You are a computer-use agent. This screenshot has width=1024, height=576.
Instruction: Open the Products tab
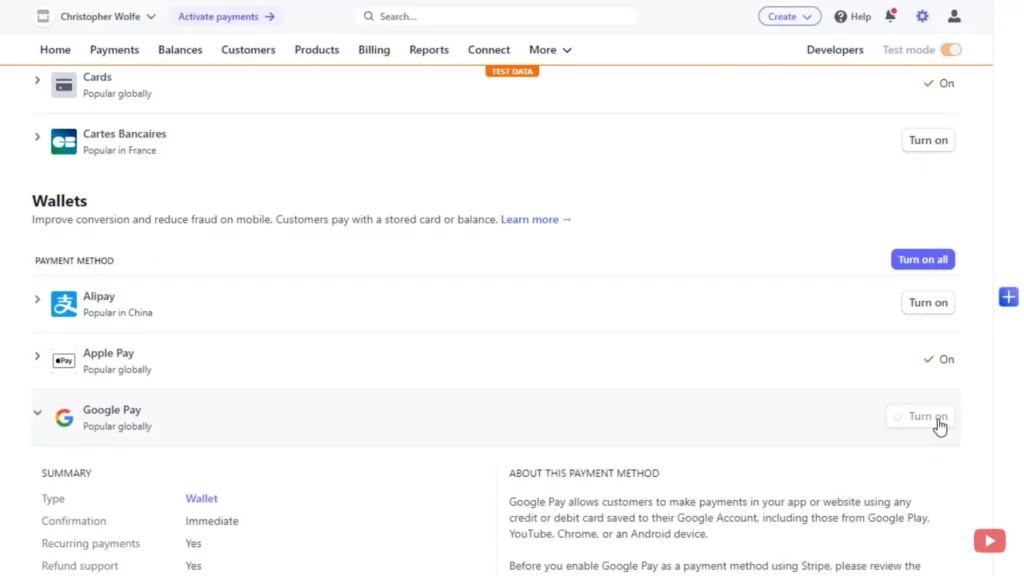(x=317, y=50)
